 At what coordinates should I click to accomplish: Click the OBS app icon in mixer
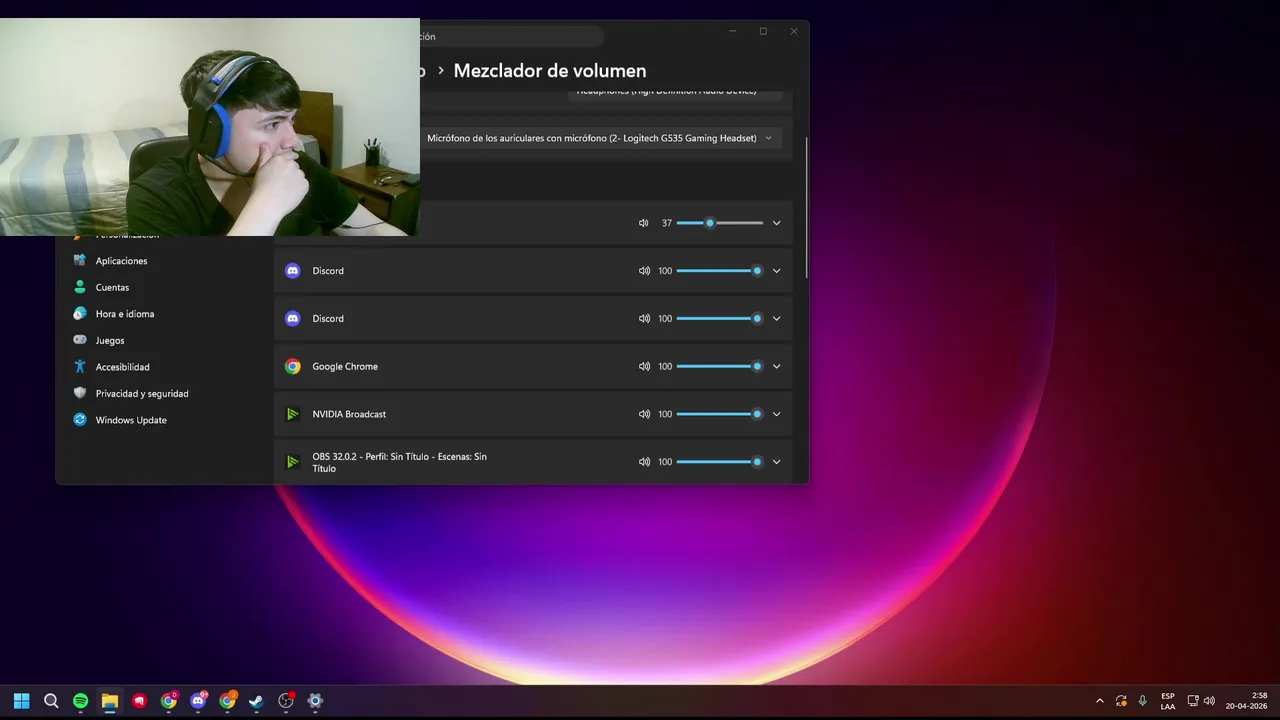click(x=293, y=462)
